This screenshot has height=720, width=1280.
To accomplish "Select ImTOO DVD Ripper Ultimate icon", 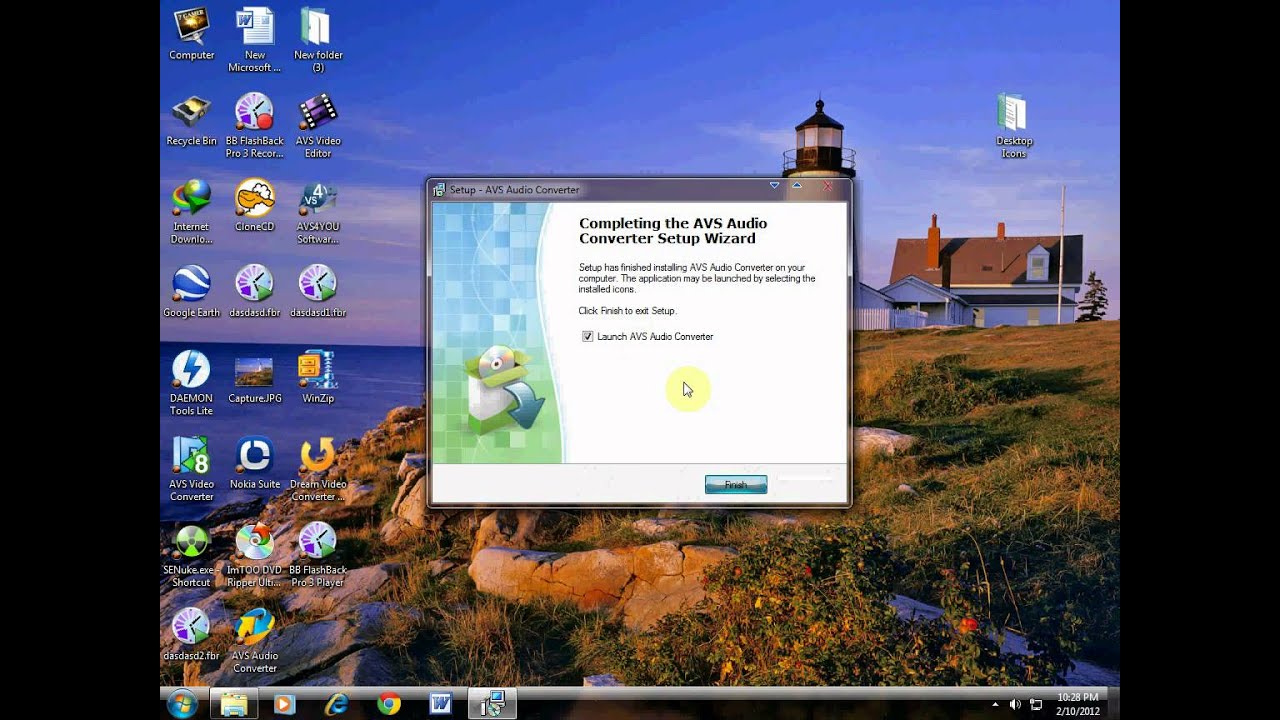I will [255, 555].
